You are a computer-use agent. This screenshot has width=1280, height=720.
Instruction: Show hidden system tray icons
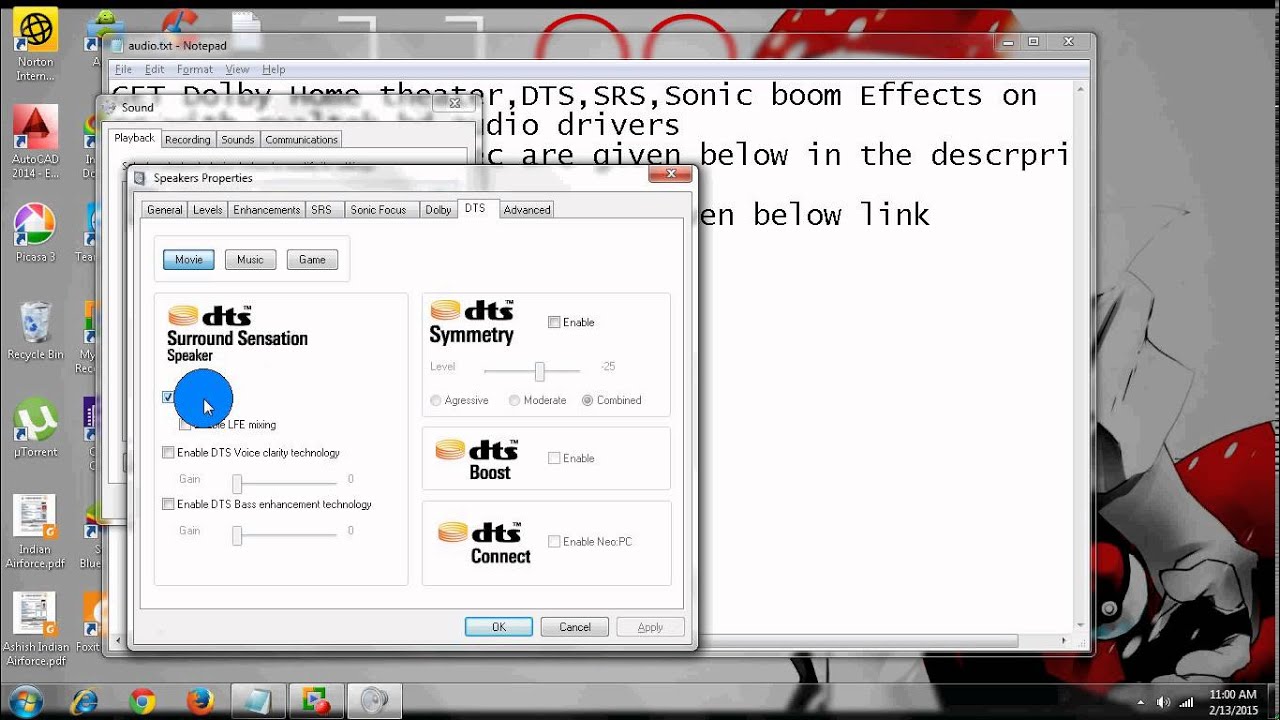coord(1141,701)
